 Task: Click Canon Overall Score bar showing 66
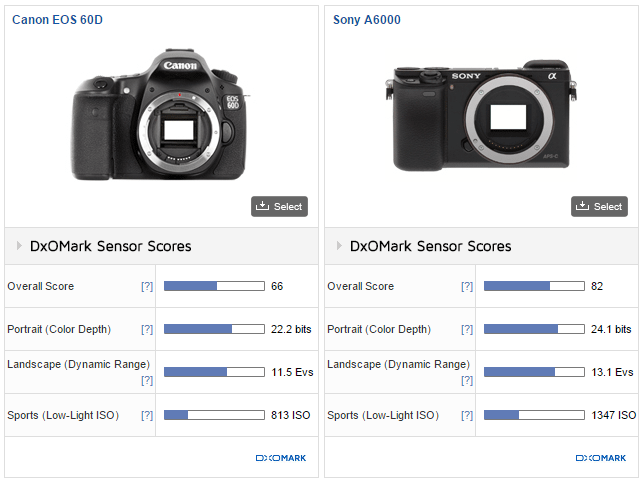pyautogui.click(x=214, y=286)
